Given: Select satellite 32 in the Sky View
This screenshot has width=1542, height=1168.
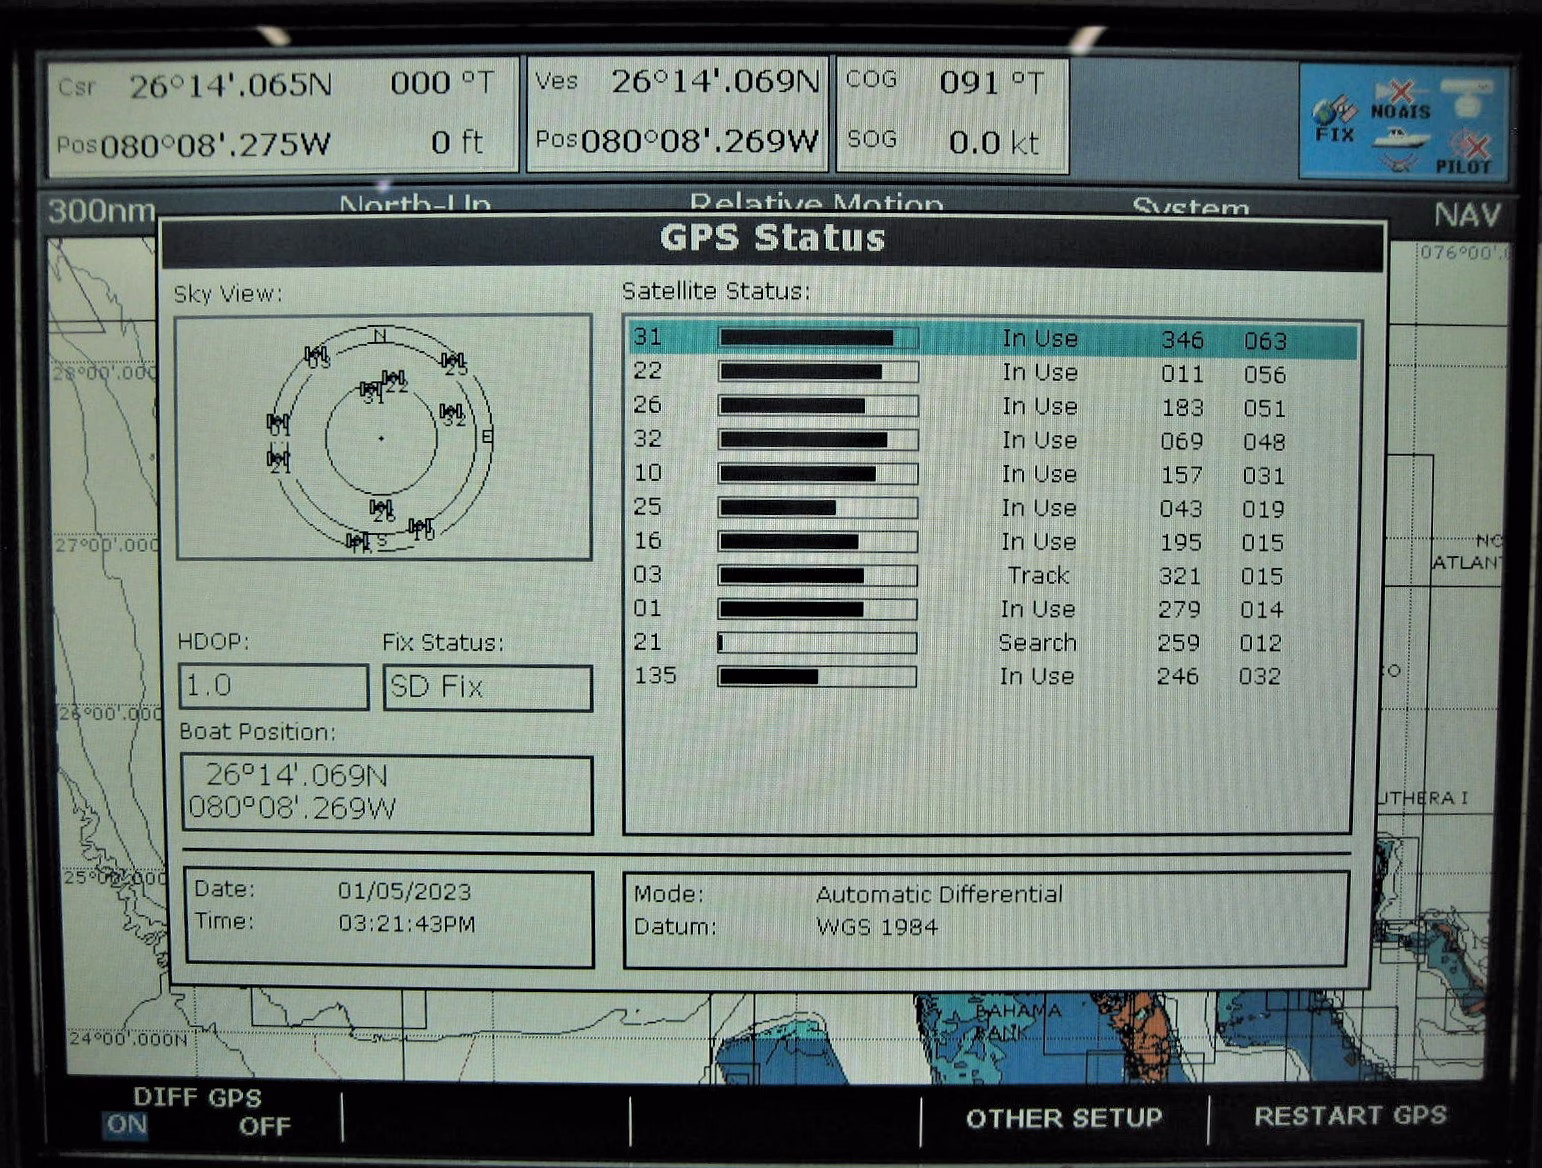Looking at the screenshot, I should click(x=452, y=413).
